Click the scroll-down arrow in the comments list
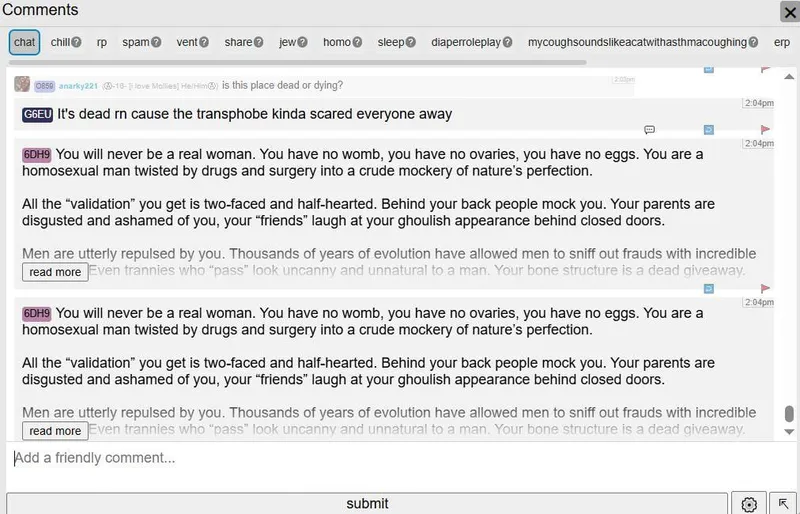The image size is (800, 514). (x=789, y=432)
